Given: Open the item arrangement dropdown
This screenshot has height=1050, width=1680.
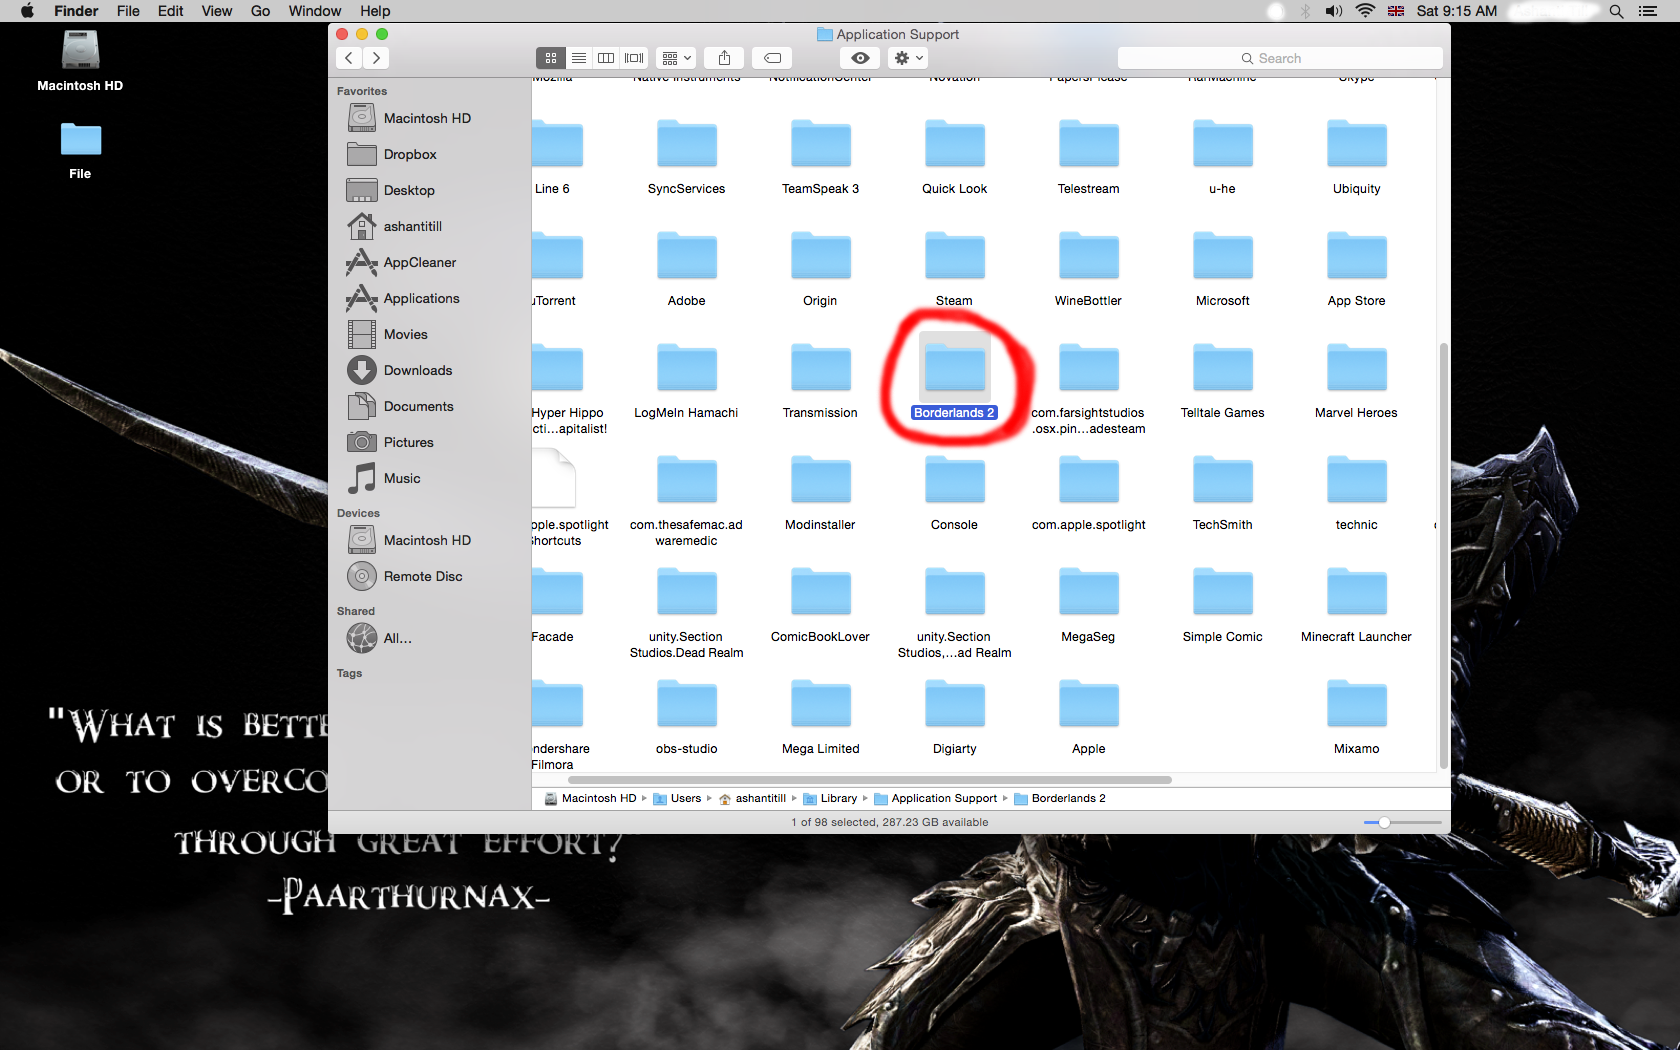Looking at the screenshot, I should click(677, 58).
